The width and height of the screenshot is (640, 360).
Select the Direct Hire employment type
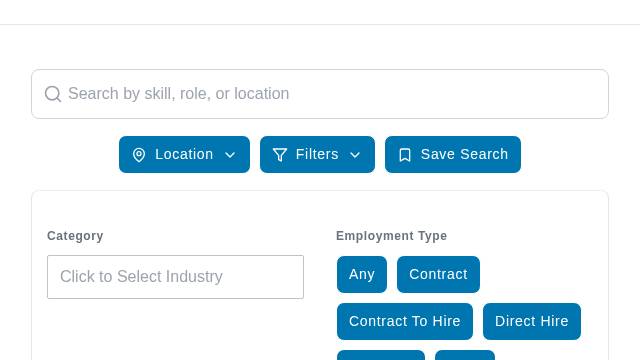click(x=532, y=321)
